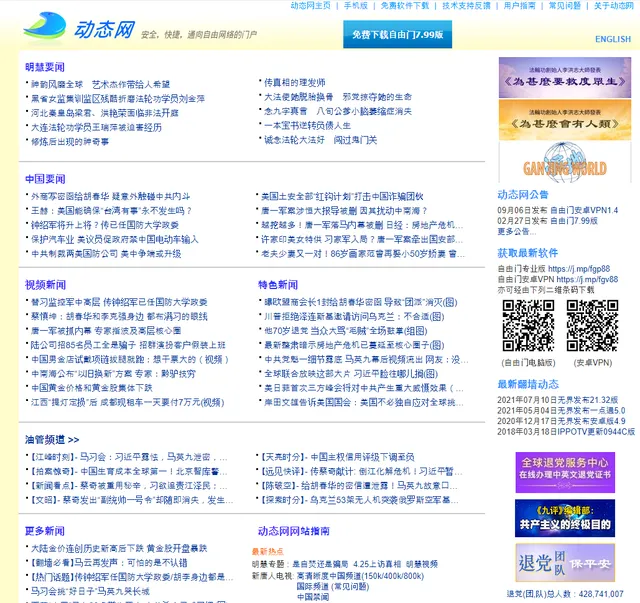
Task: Click the 九评编辑部 共产主义的终极目的 banner
Action: click(x=565, y=518)
